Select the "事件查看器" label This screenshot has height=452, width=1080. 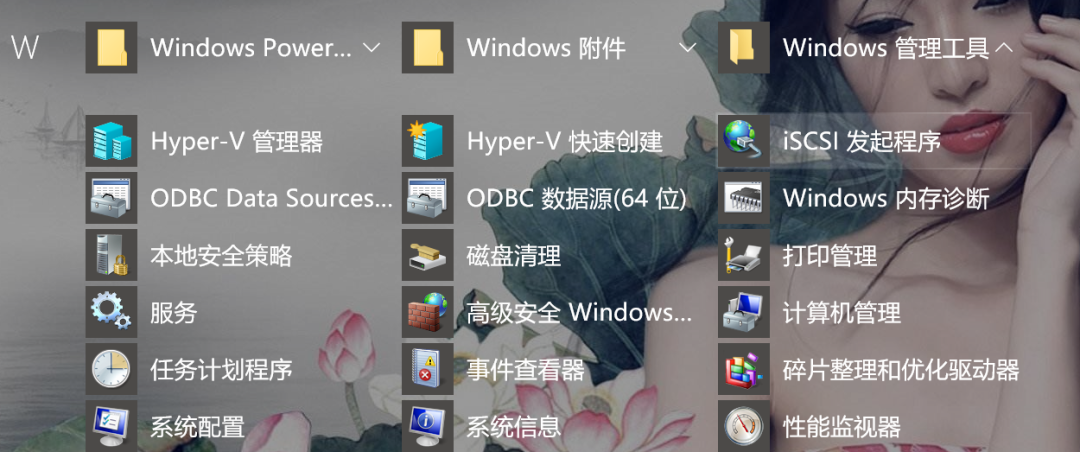pyautogui.click(x=526, y=371)
